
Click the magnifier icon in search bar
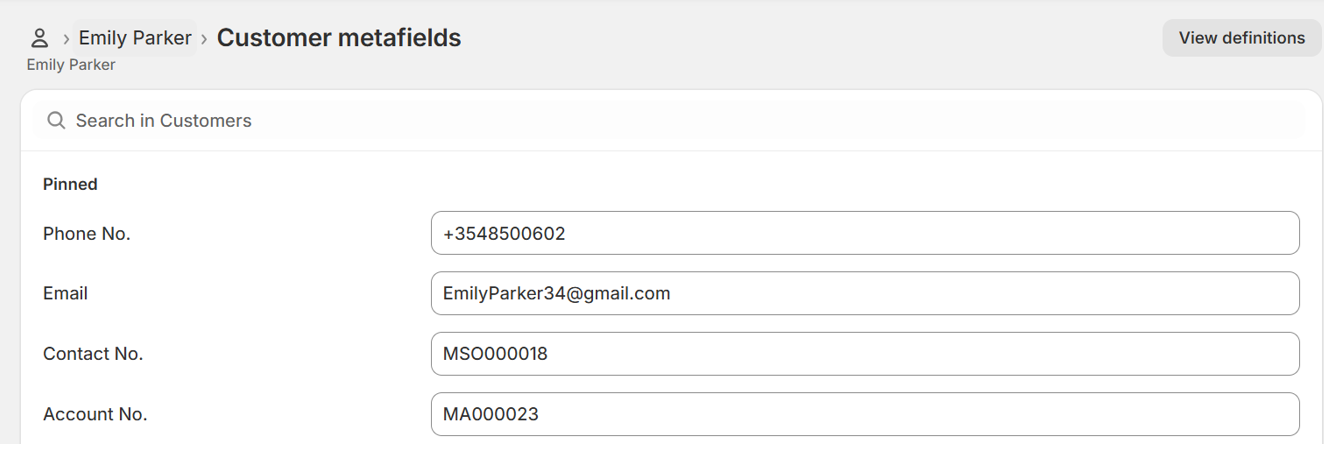point(56,121)
